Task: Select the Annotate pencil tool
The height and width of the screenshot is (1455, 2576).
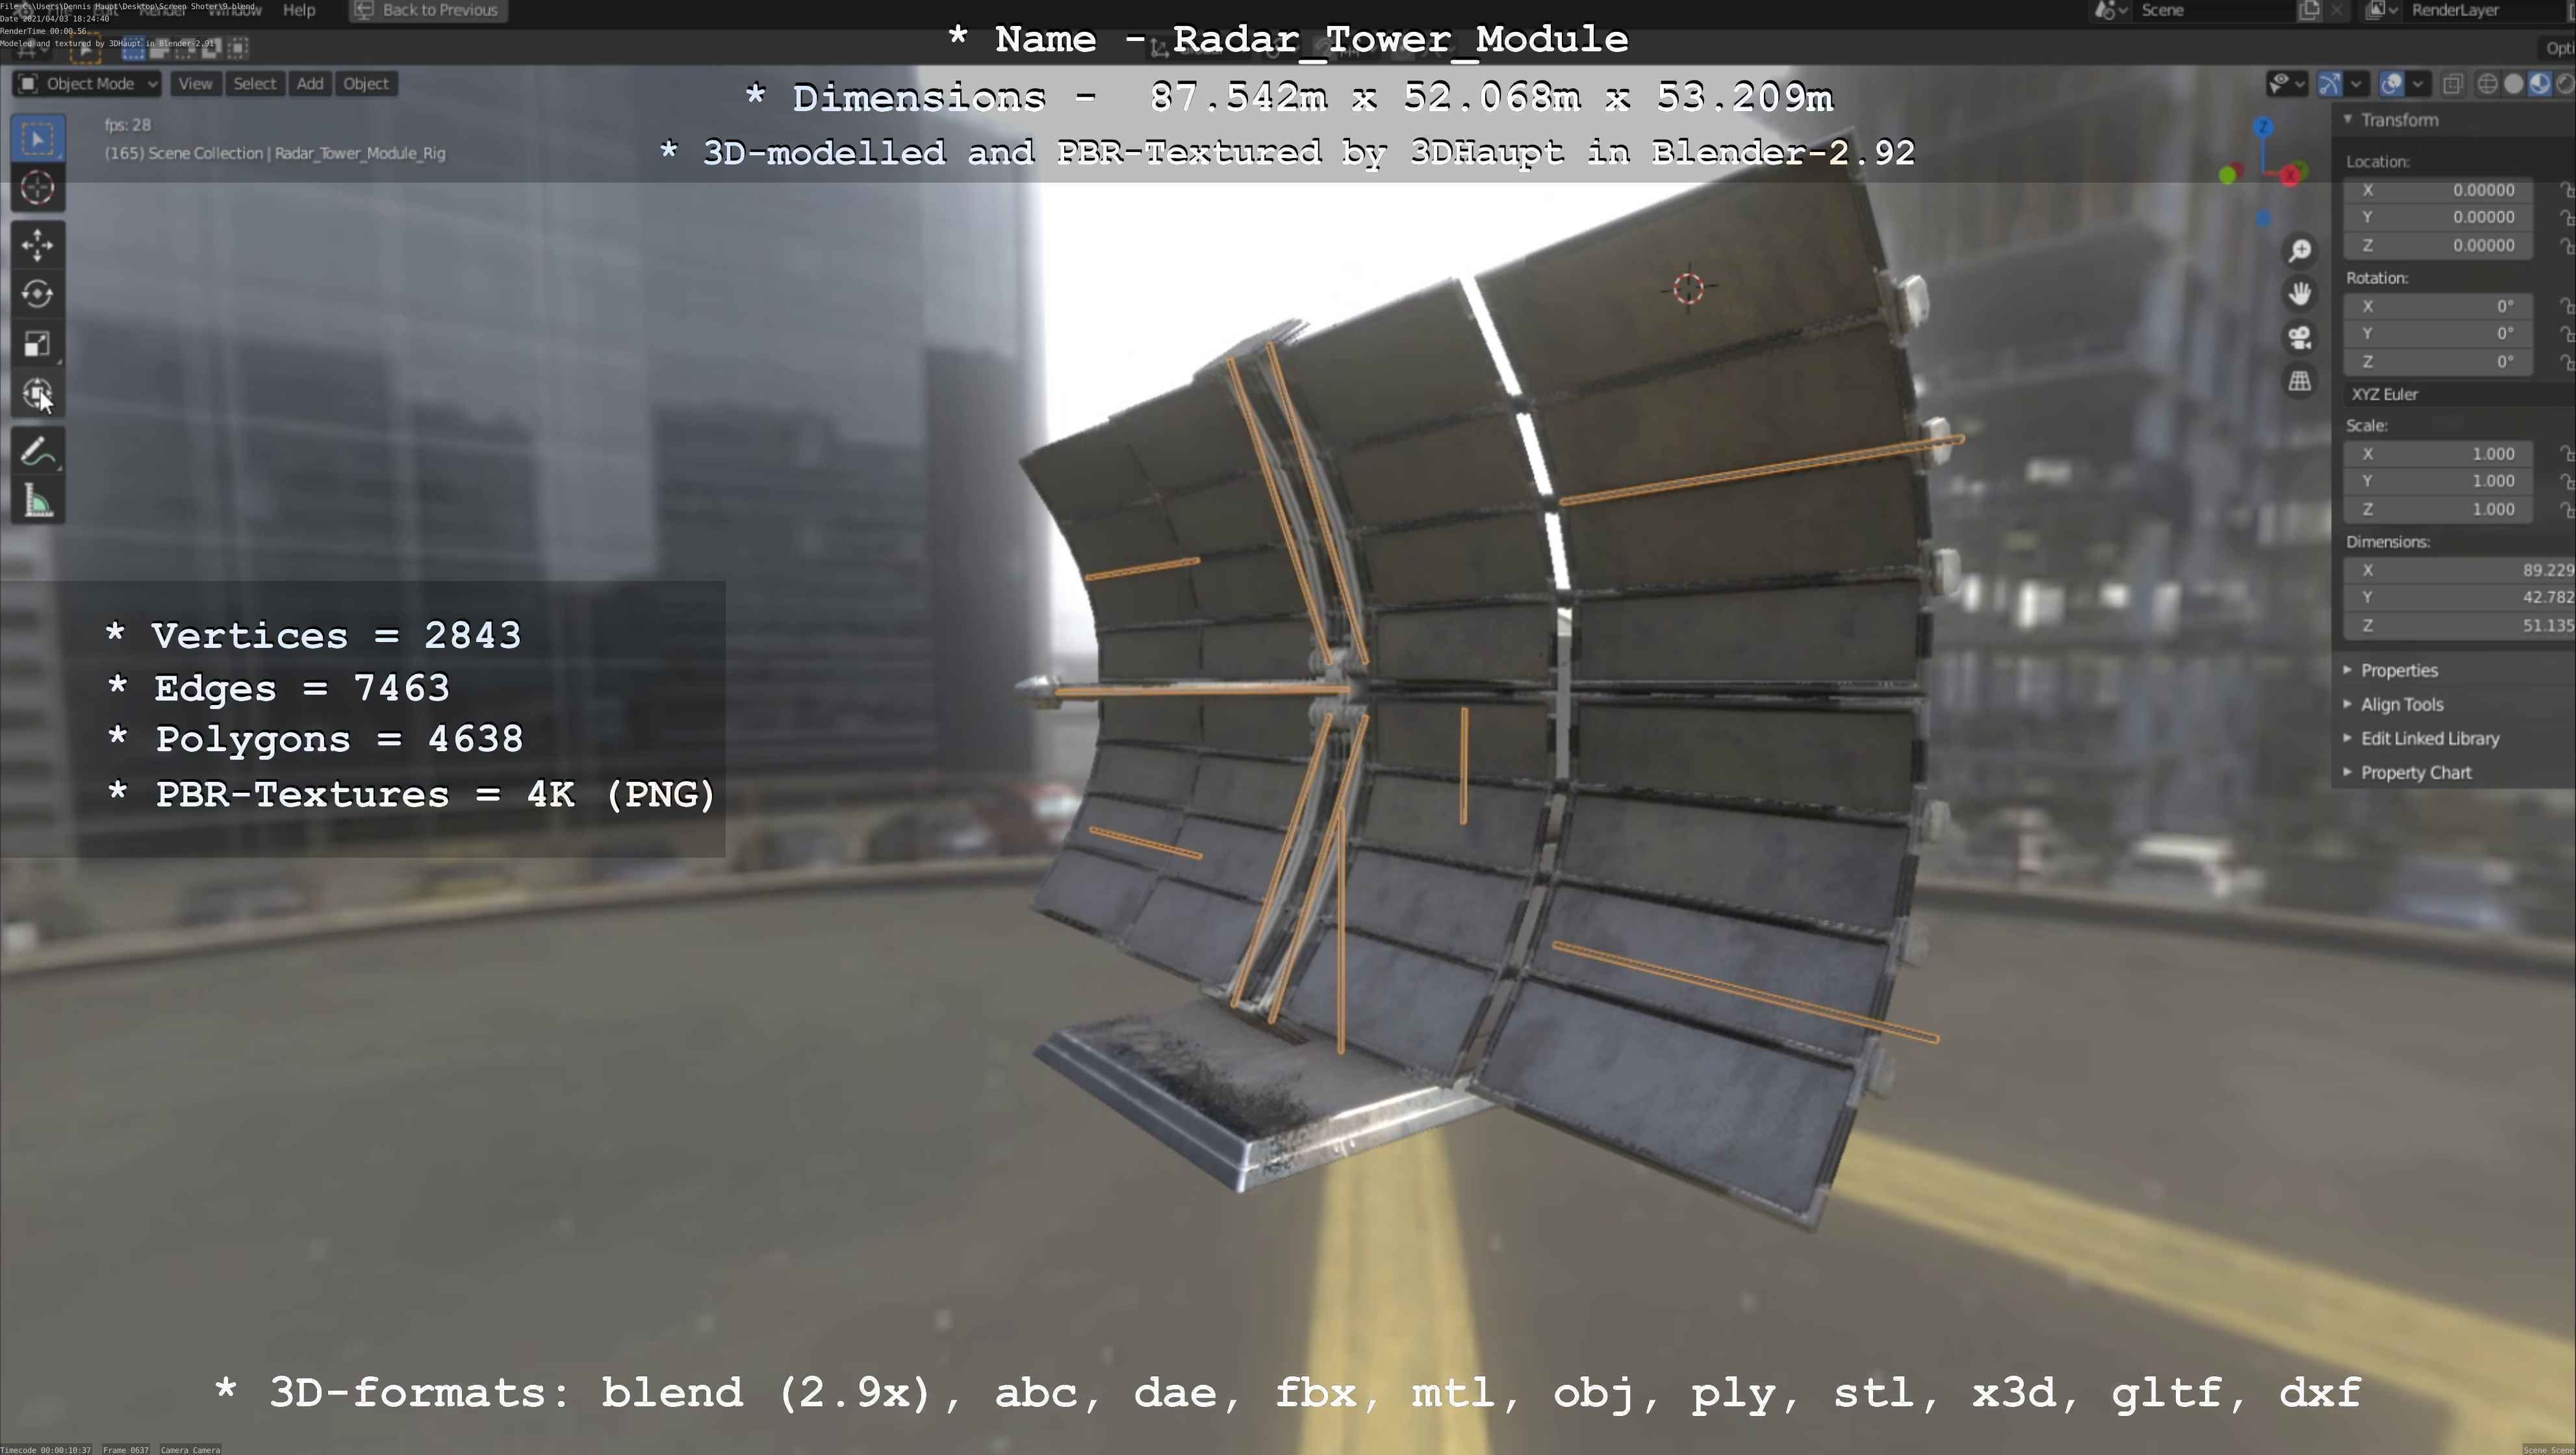Action: point(38,452)
